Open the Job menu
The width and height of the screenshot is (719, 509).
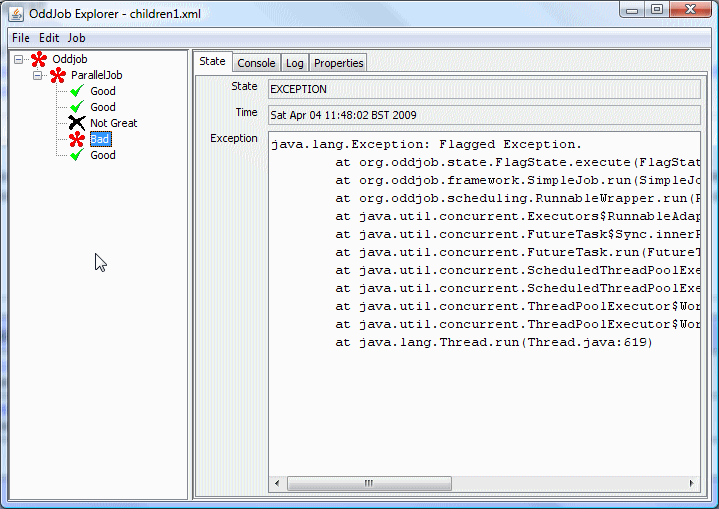coord(77,37)
